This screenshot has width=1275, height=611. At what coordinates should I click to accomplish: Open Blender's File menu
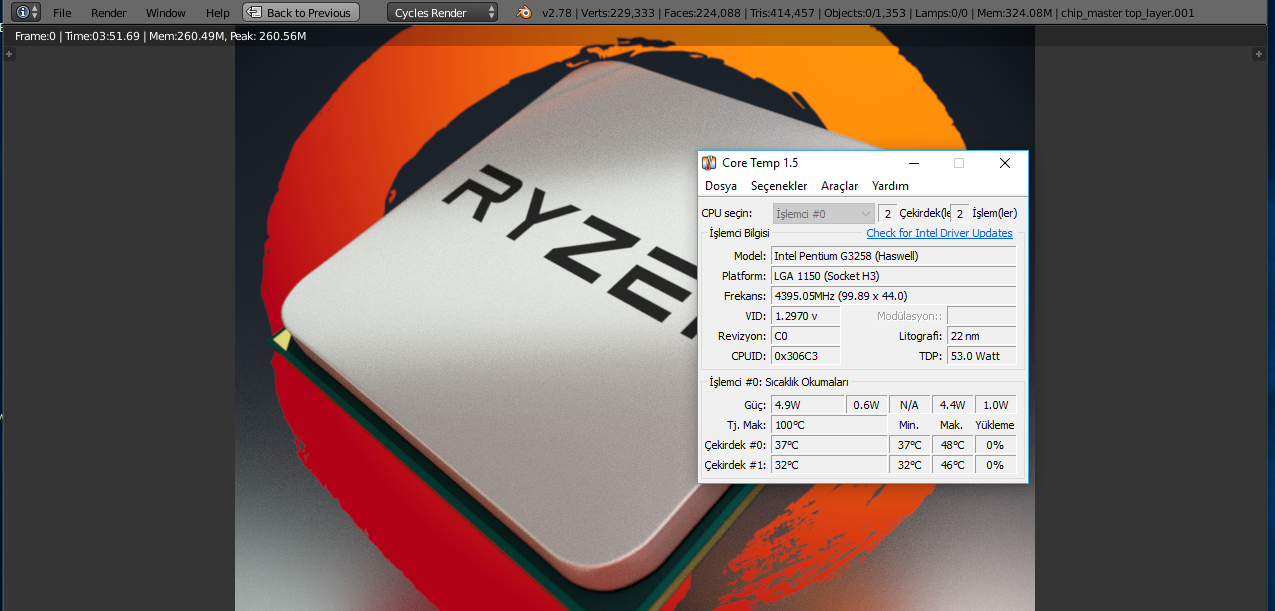(x=62, y=13)
